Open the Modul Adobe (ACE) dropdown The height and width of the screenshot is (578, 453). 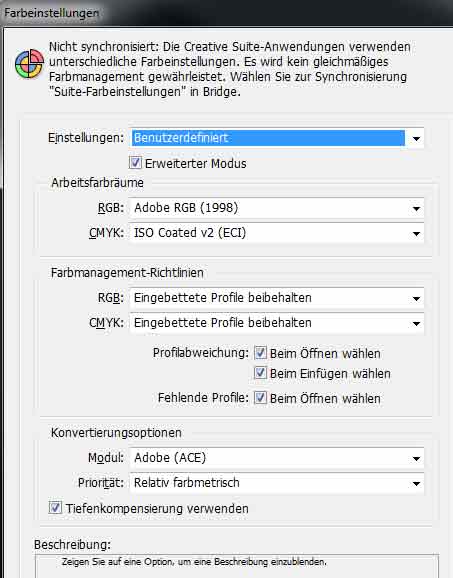point(276,458)
